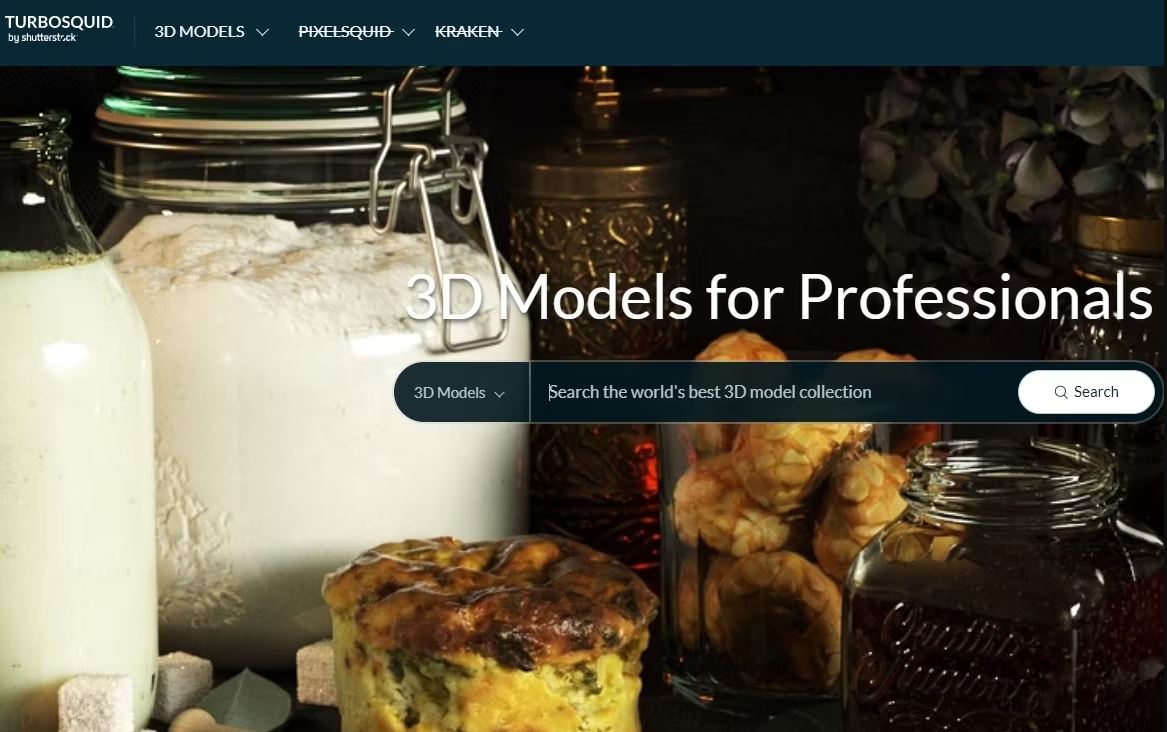
Task: Expand the chevron next to KRAKEN
Action: 517,33
